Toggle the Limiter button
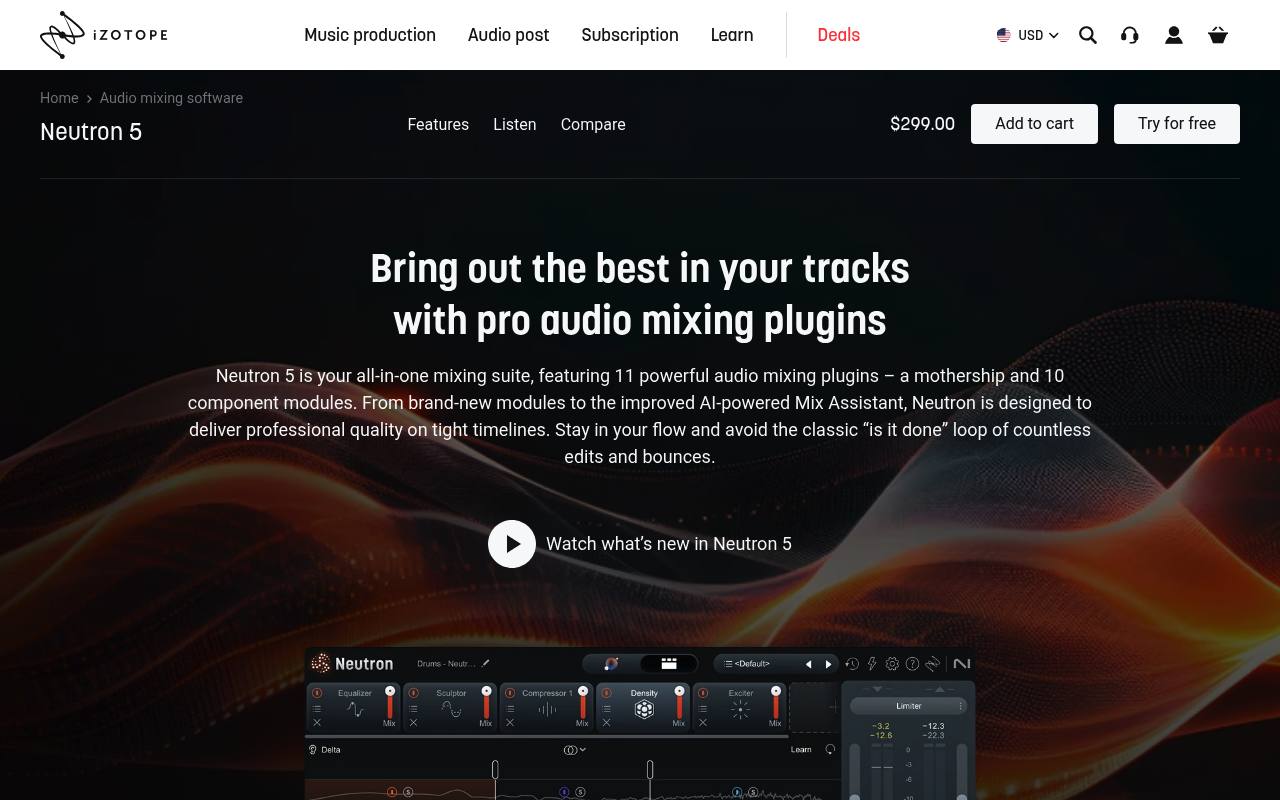 coord(908,706)
